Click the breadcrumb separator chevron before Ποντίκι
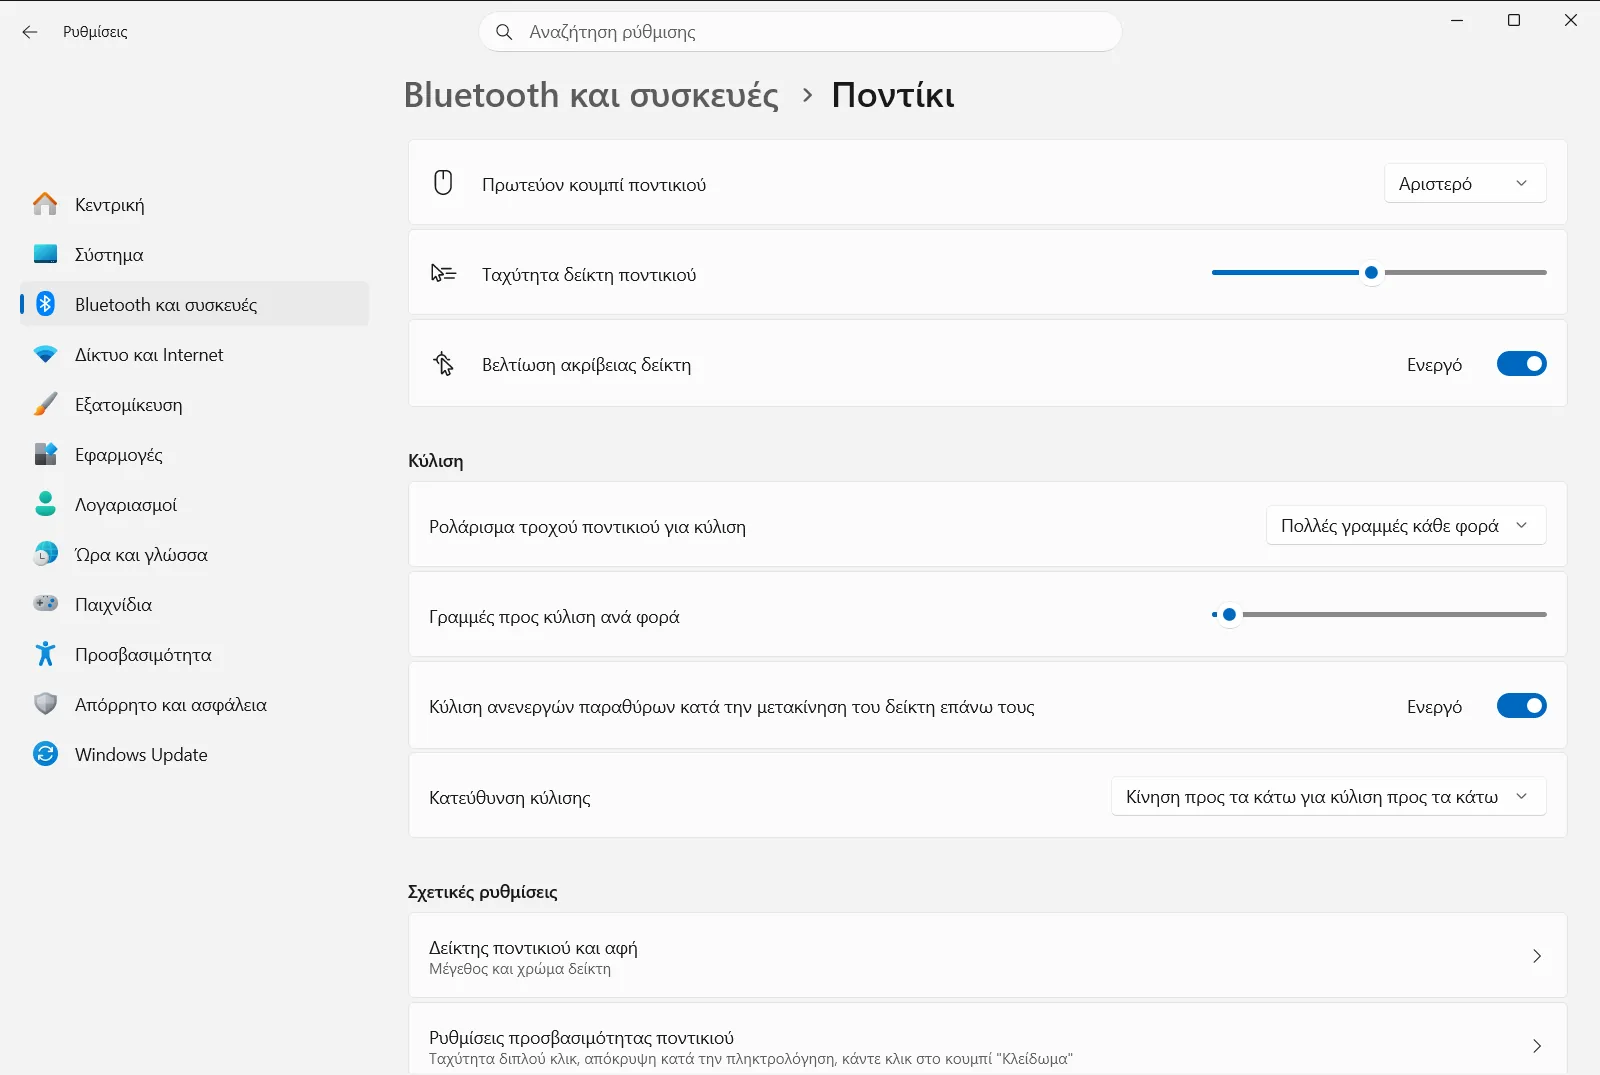Screen dimensions: 1600x1075 [x=807, y=95]
